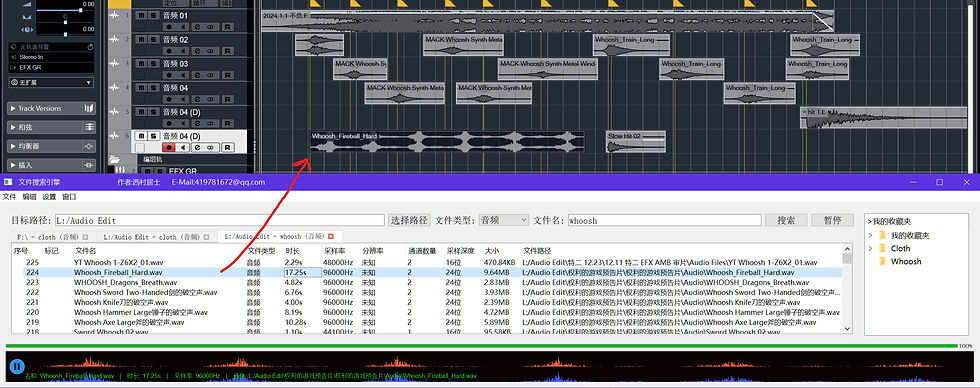Click the 和弦 chords panel icon
The image size is (980, 388).
coord(89,127)
